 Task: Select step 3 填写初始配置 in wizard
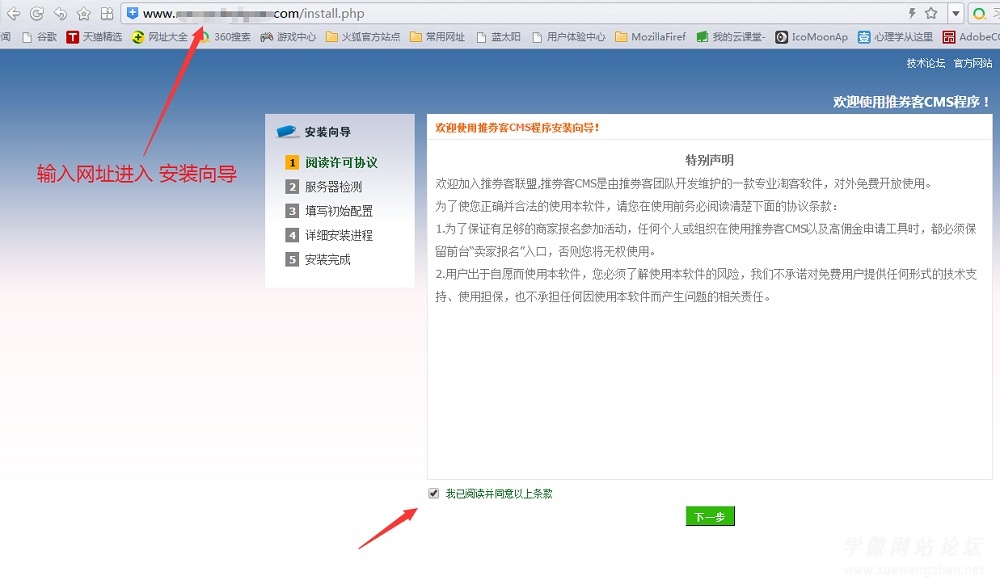[x=338, y=211]
